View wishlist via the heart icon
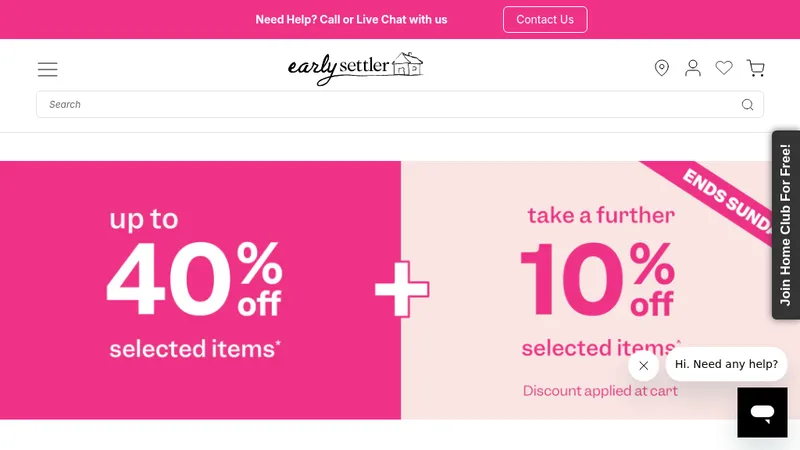This screenshot has height=450, width=800. tap(724, 67)
